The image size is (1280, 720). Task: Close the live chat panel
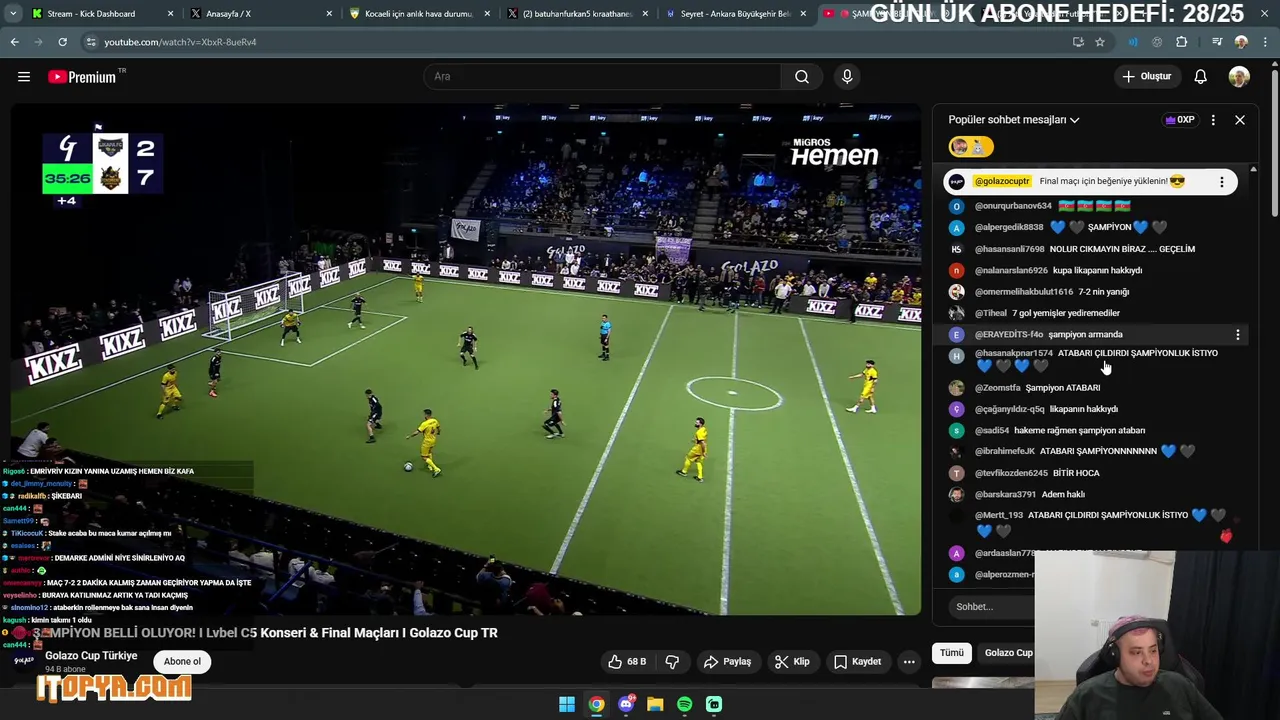[1240, 120]
